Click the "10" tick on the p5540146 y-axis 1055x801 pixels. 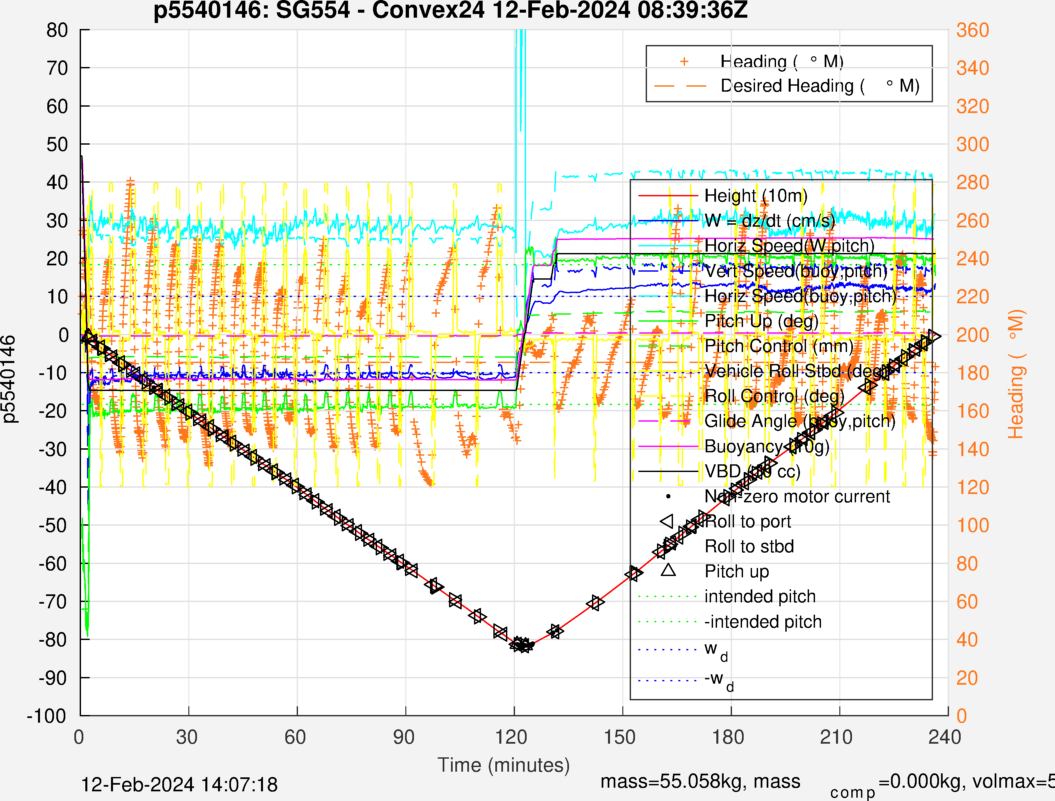click(x=57, y=297)
